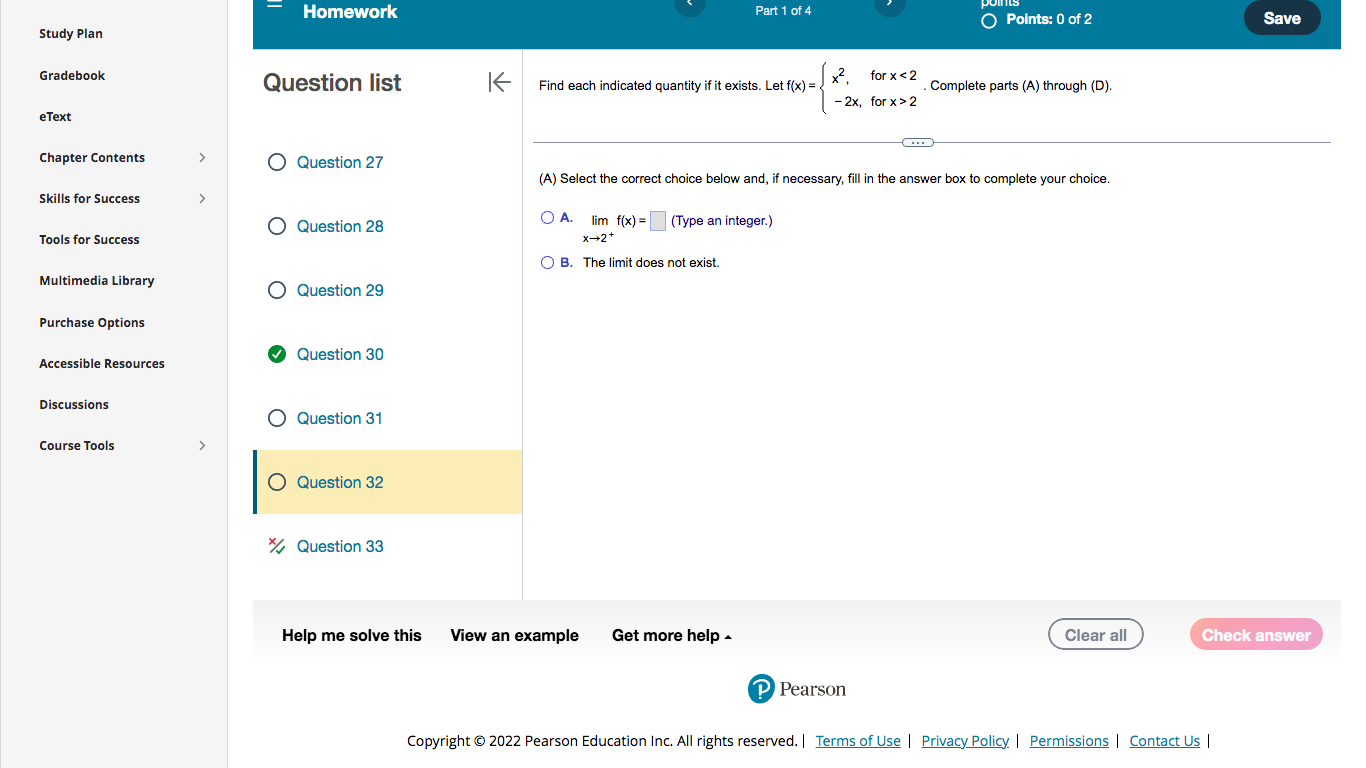The height and width of the screenshot is (768, 1366).
Task: Click Check answer button
Action: coord(1256,635)
